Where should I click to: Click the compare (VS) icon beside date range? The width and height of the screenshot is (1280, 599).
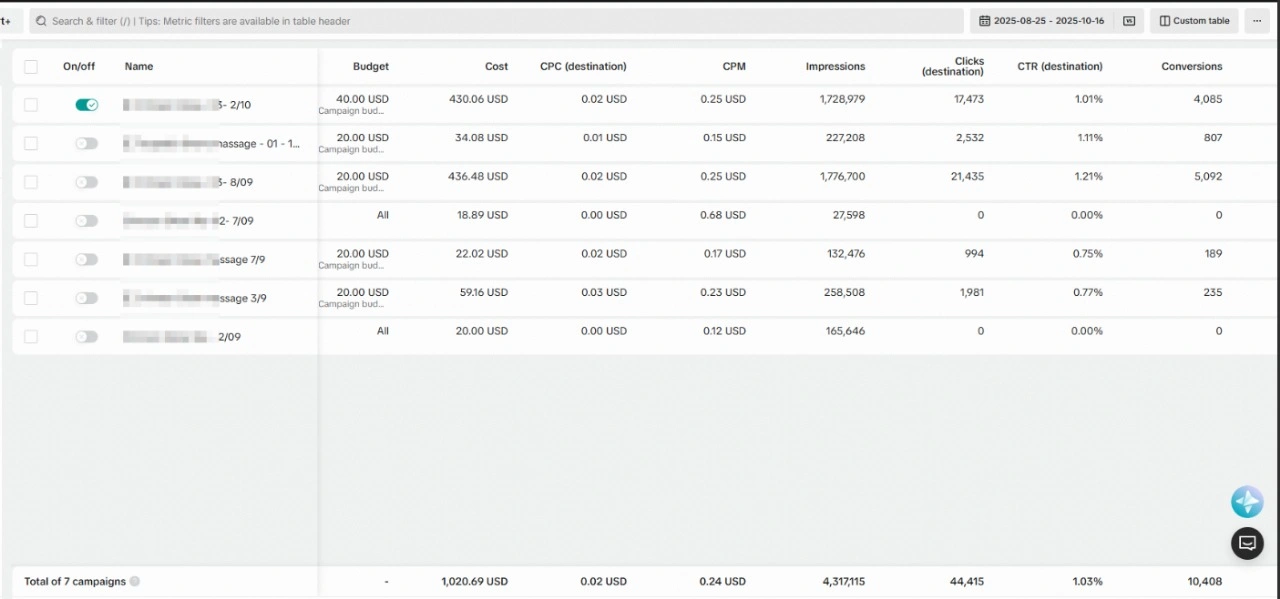click(x=1129, y=21)
